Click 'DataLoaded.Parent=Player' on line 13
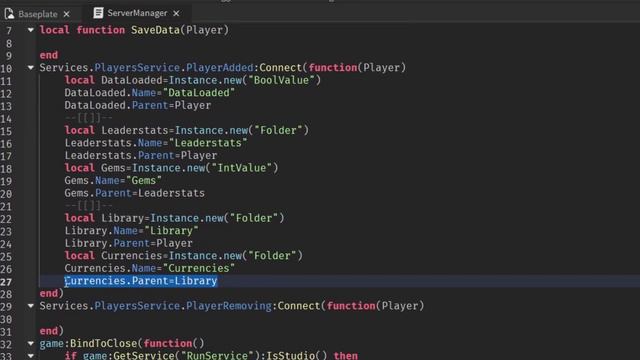This screenshot has width=640, height=360. (138, 105)
